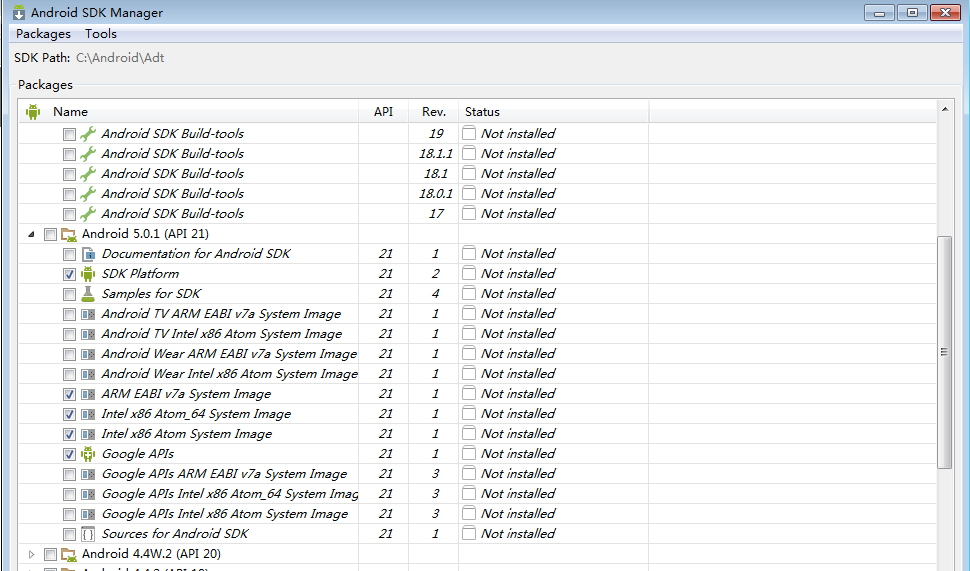Click the Sources for Android SDK icon
Image resolution: width=970 pixels, height=571 pixels.
pos(88,534)
